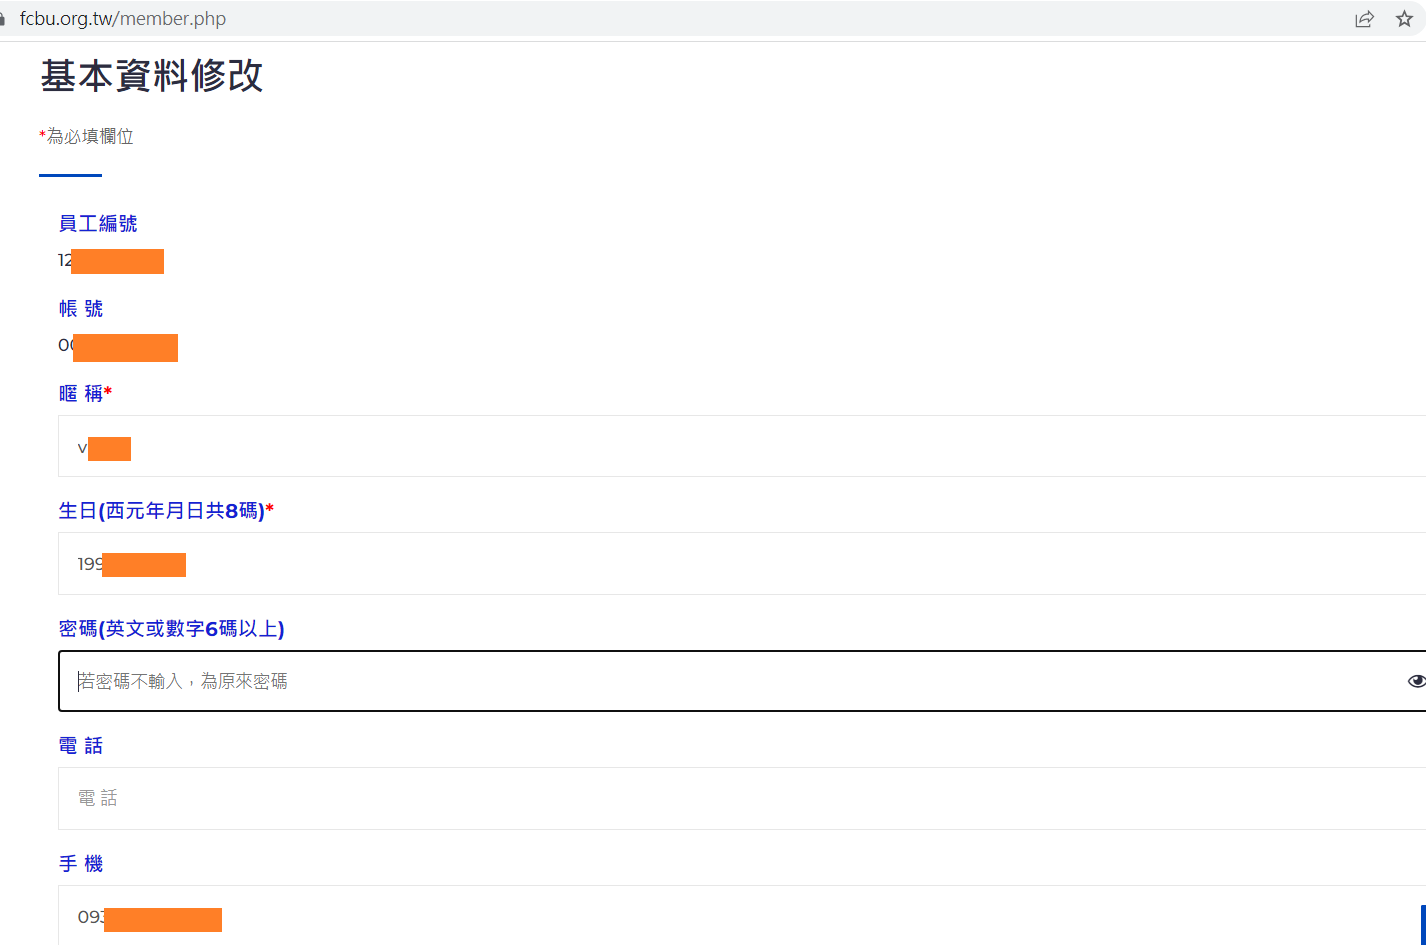Show password using the eye icon

point(1416,681)
